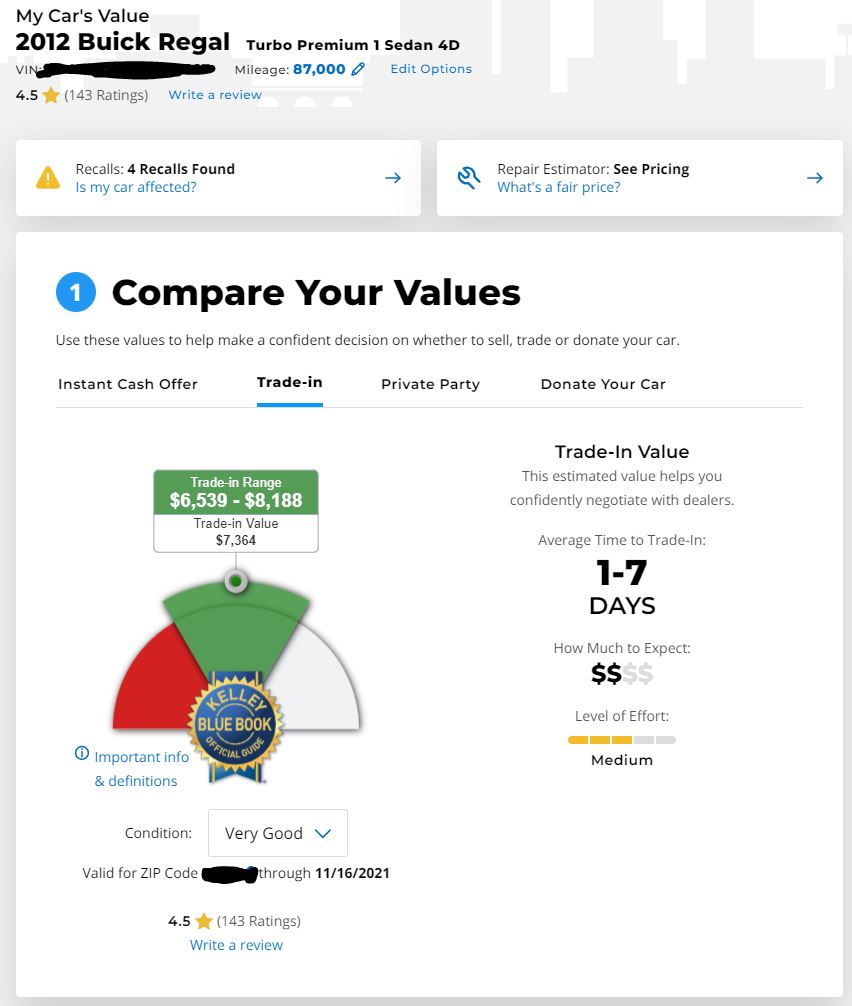This screenshot has width=852, height=1006.
Task: Click the repair estimator wrench icon
Action: coord(469,178)
